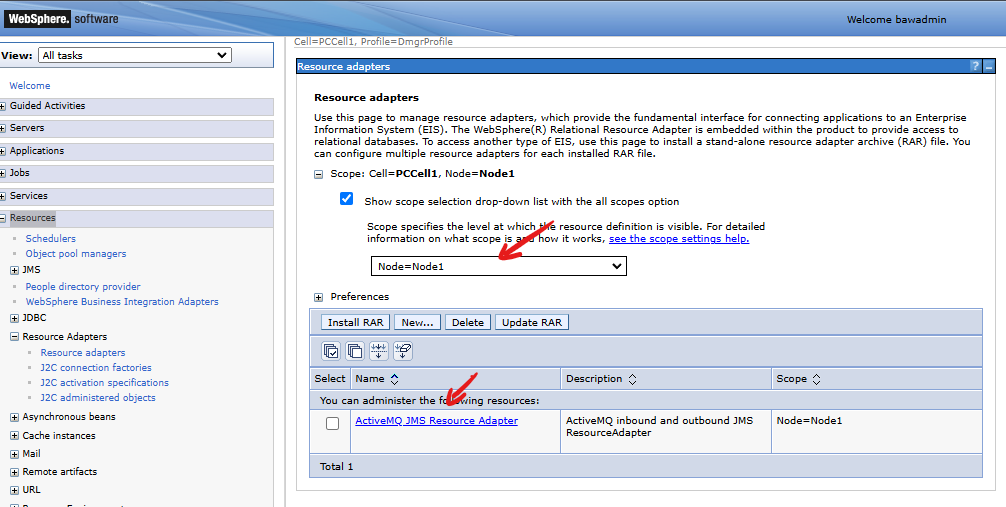Screen dimensions: 1006x507
Task: Expand the Cache instances node
Action: pyautogui.click(x=15, y=436)
